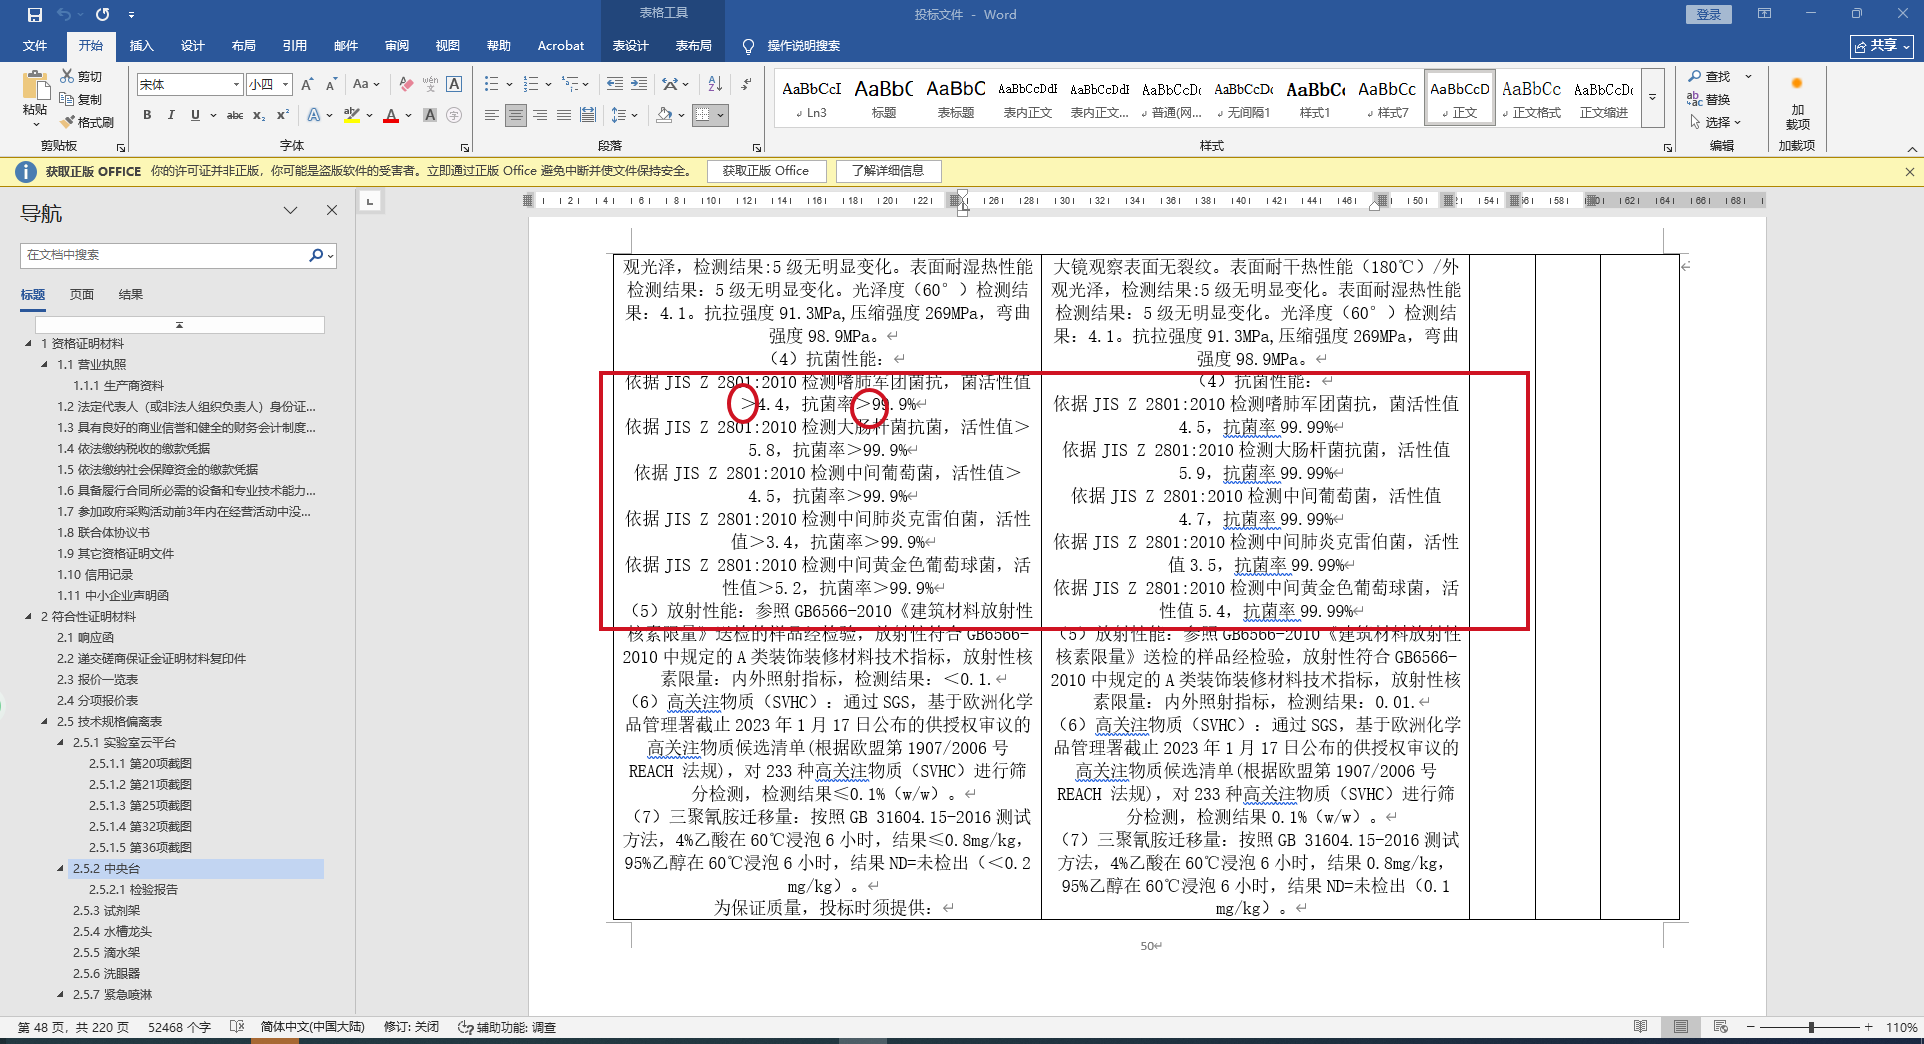This screenshot has height=1044, width=1924.
Task: Click the 获取正版 Office button
Action: tap(765, 171)
